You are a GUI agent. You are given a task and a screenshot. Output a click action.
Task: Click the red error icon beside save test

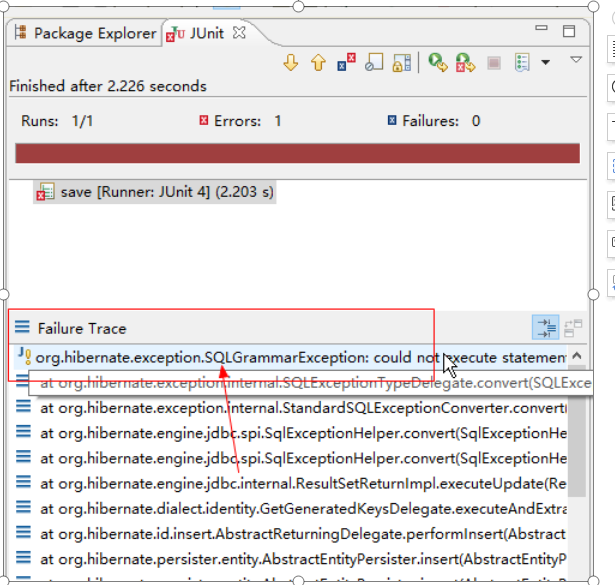click(x=45, y=192)
